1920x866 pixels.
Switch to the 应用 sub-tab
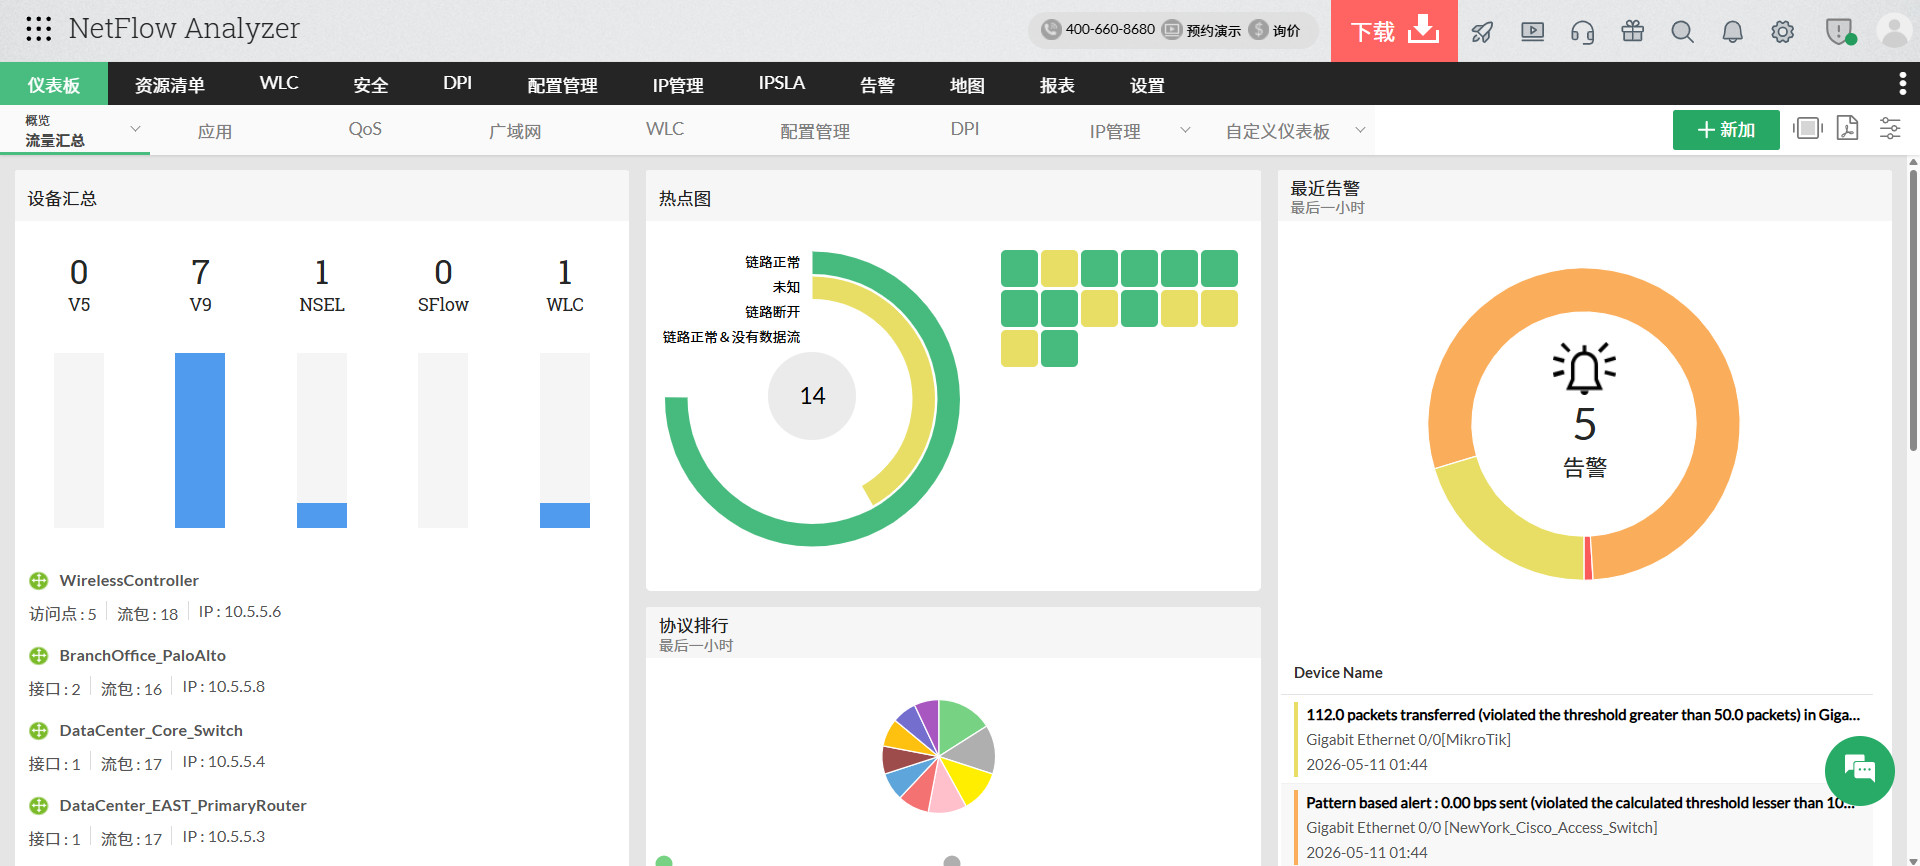(215, 131)
